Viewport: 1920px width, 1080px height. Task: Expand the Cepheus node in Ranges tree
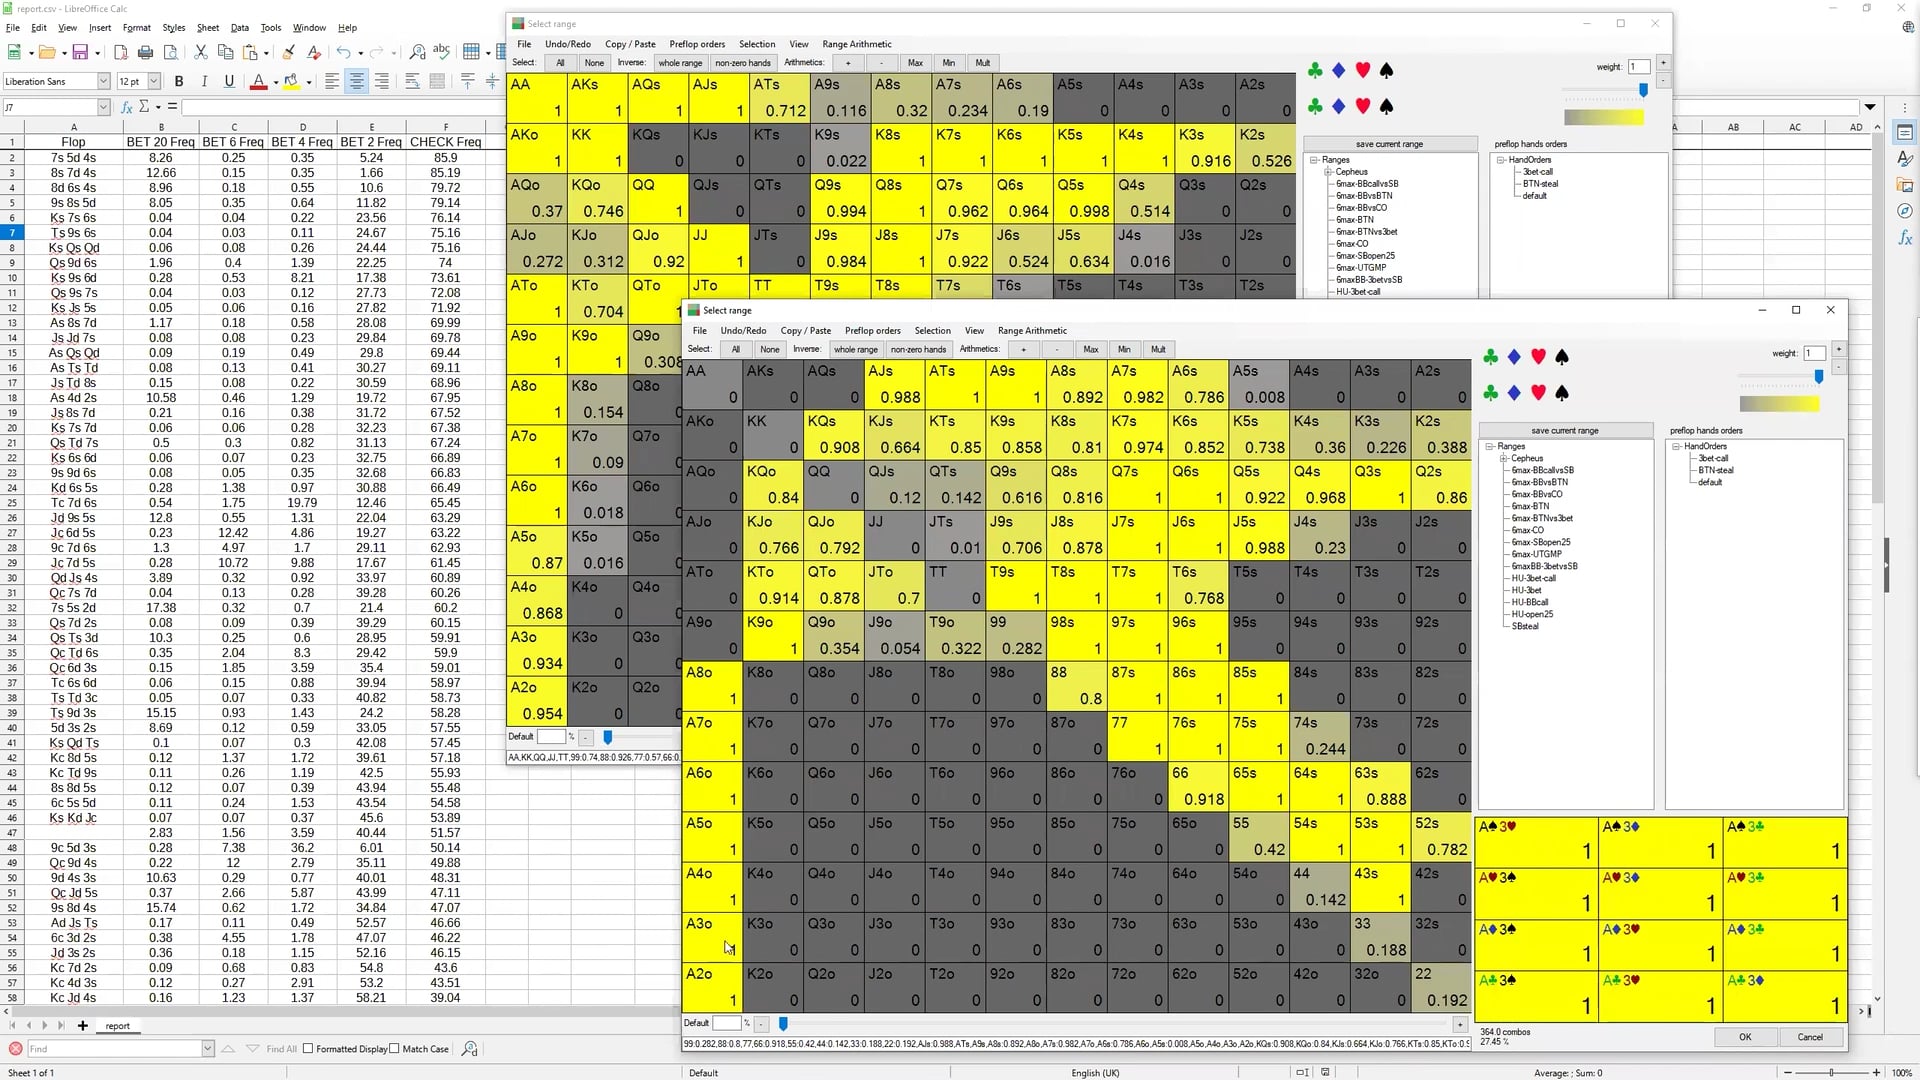coord(1503,458)
